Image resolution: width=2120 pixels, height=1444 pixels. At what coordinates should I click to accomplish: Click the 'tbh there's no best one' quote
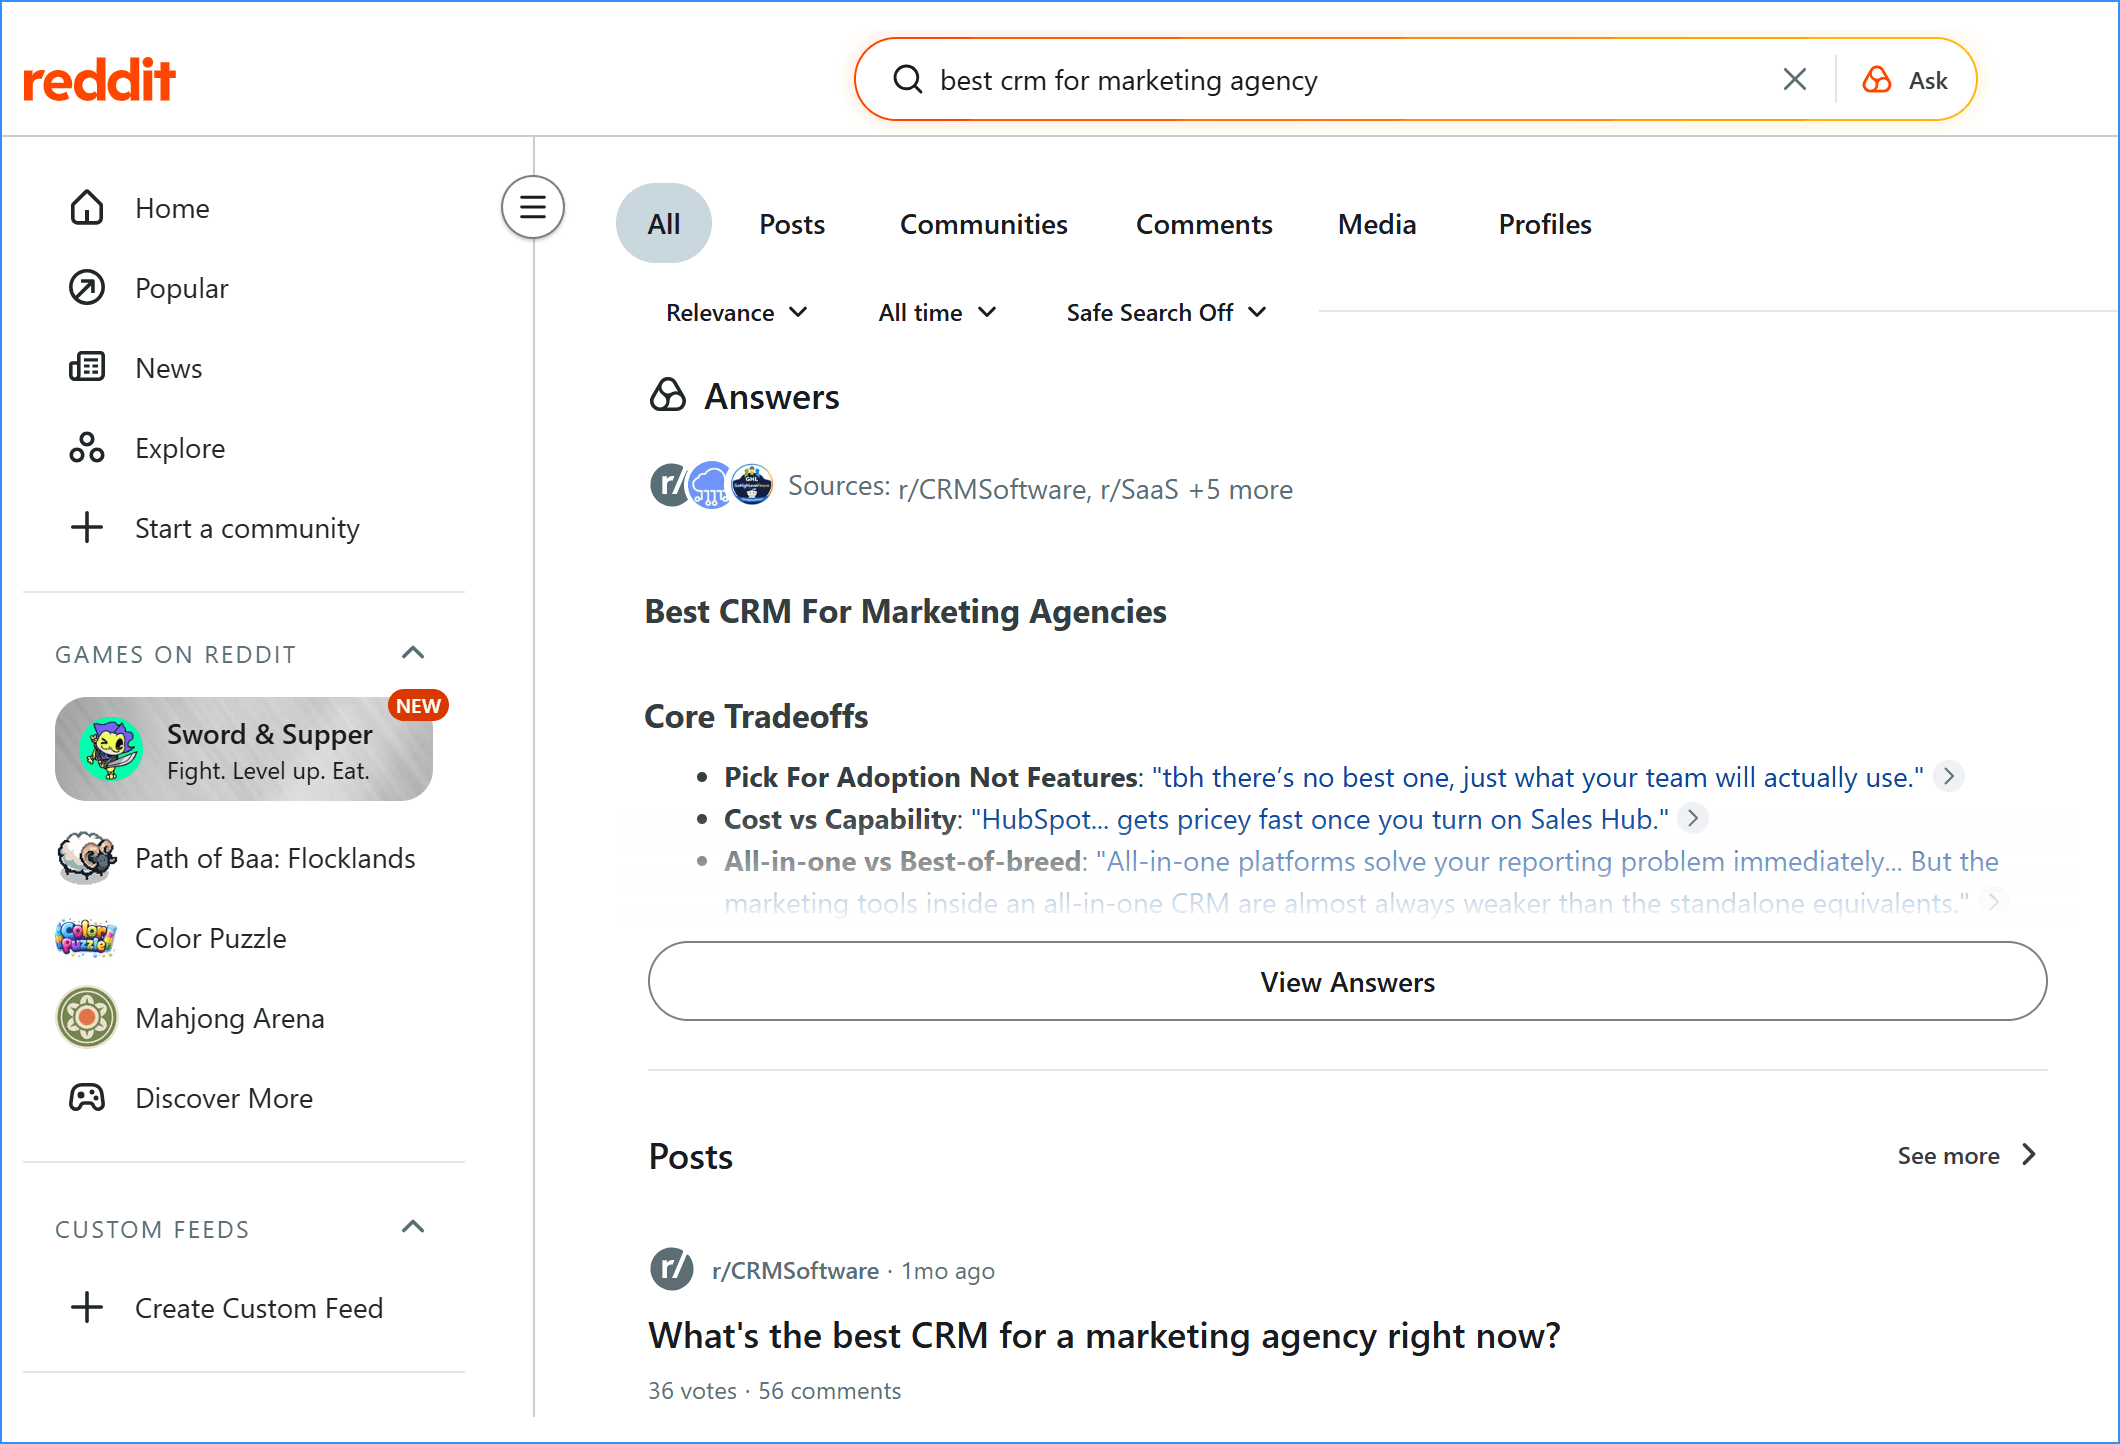click(x=1538, y=777)
